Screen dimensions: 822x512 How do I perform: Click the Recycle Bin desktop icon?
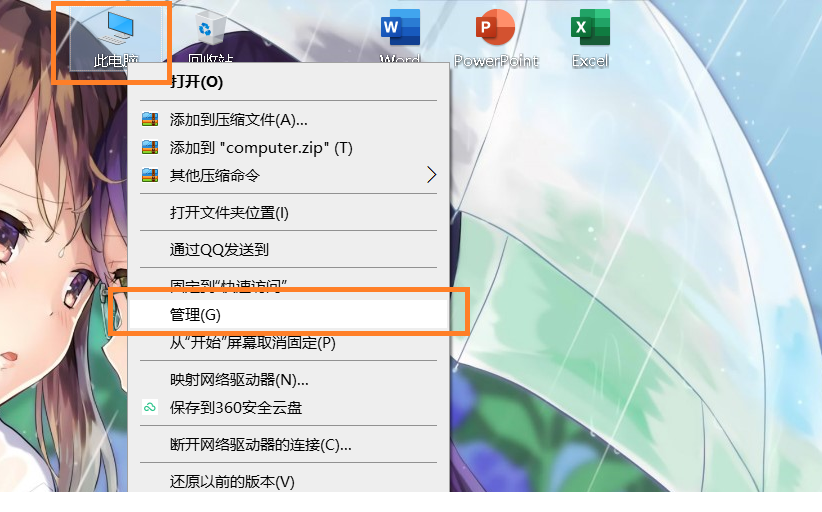point(210,36)
